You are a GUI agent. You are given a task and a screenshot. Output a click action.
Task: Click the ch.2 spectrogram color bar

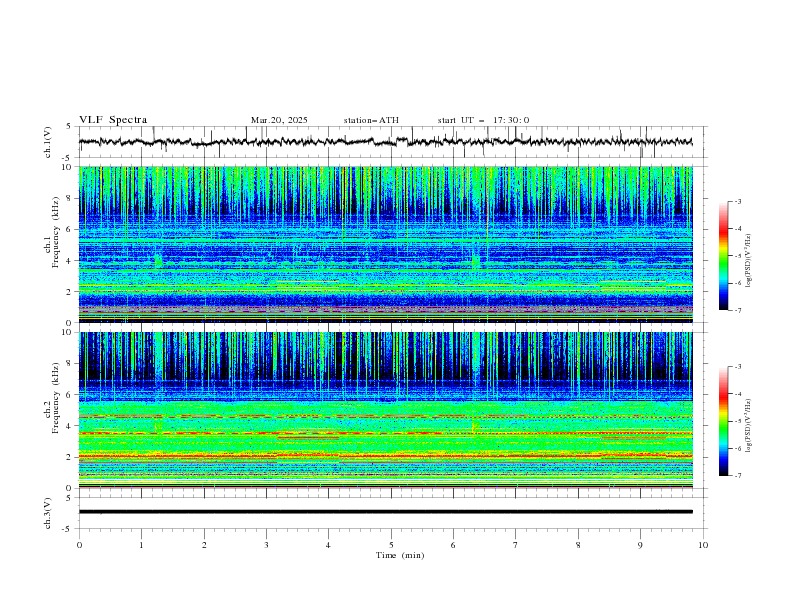(723, 421)
